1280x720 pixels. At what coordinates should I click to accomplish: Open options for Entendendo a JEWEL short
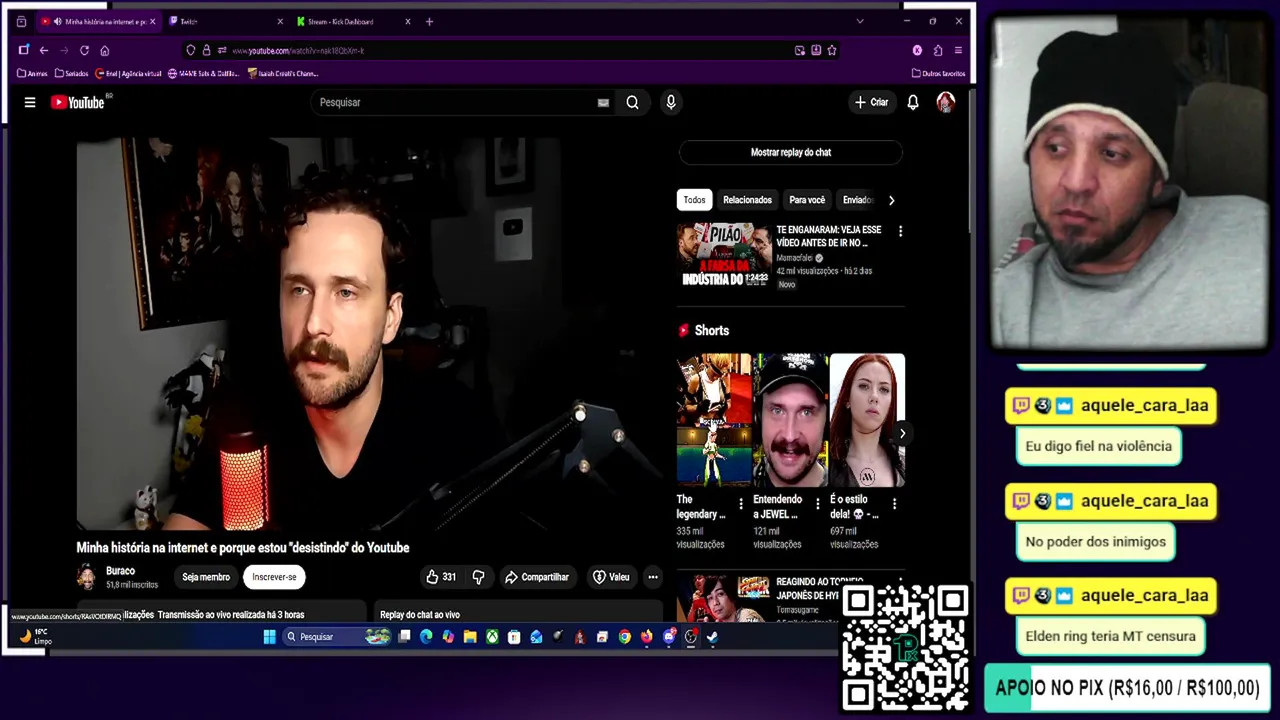tap(818, 504)
